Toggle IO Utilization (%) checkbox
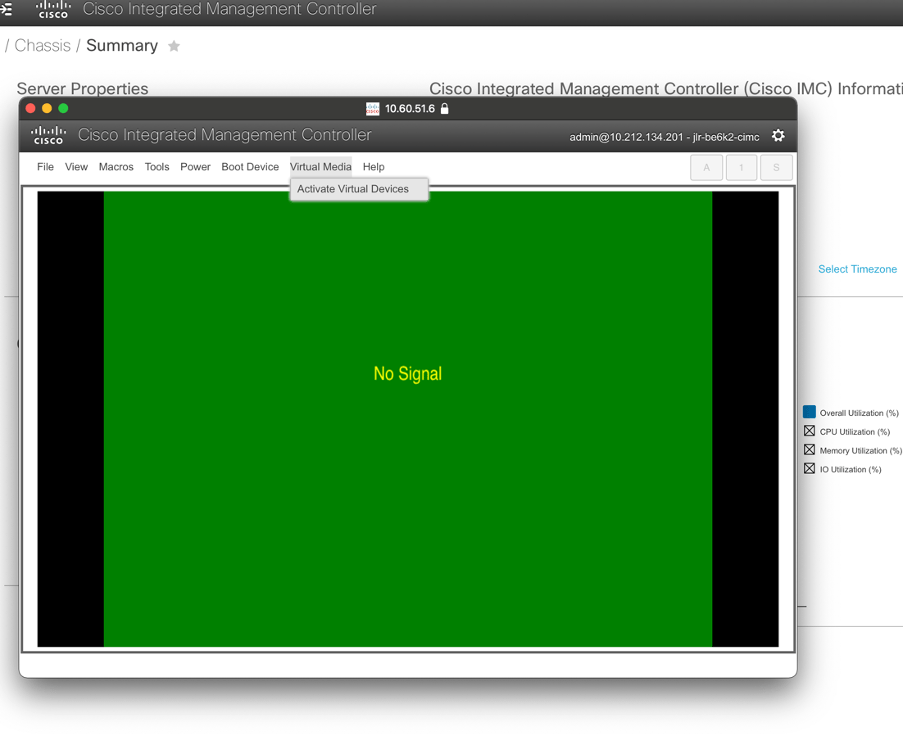The image size is (904, 754). 810,469
